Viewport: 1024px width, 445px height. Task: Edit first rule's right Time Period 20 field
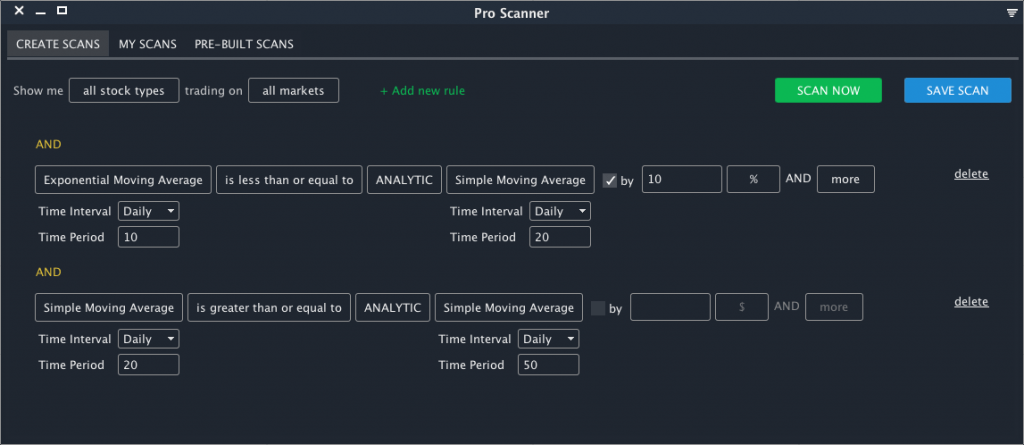(x=560, y=237)
